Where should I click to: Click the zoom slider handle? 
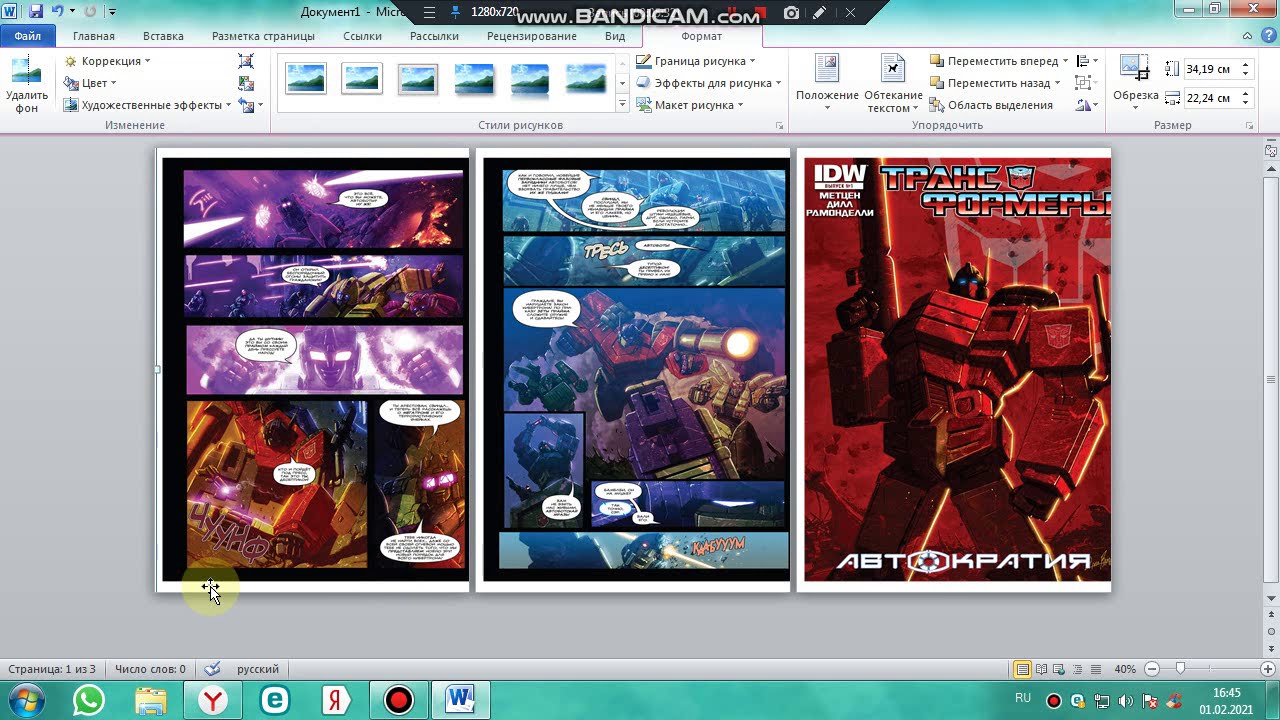pyautogui.click(x=1181, y=669)
